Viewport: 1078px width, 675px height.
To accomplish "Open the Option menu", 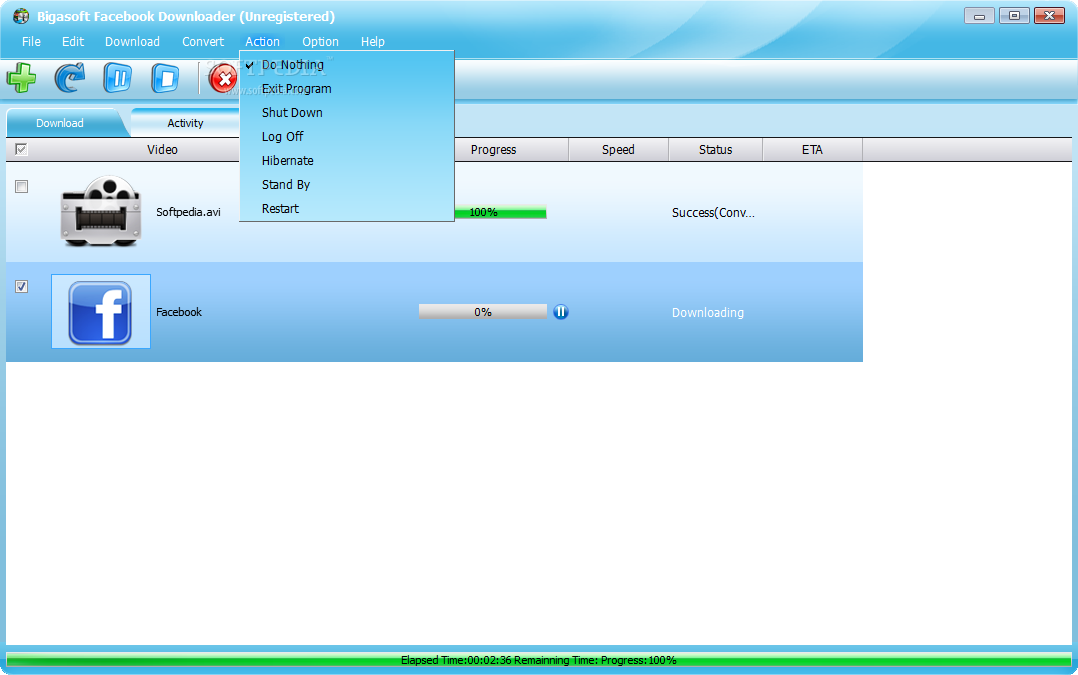I will click(320, 41).
